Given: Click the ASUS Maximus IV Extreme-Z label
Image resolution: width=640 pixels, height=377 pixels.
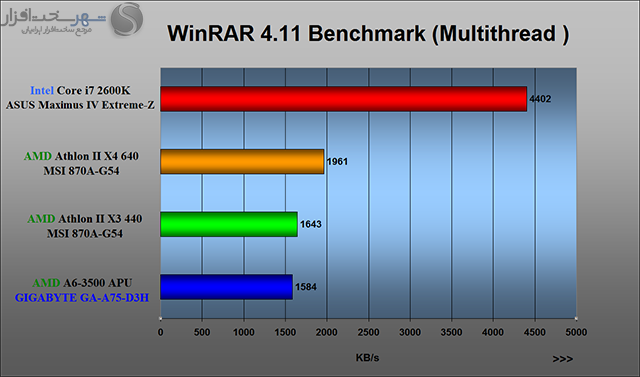Looking at the screenshot, I should 80,105.
